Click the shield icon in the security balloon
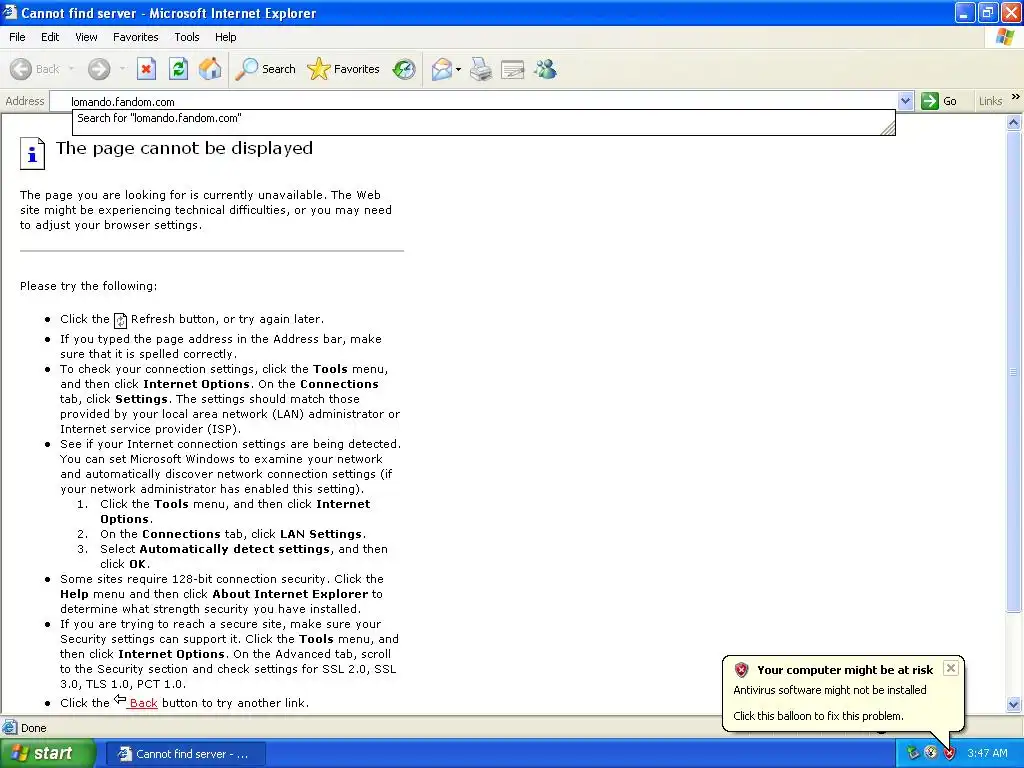The height and width of the screenshot is (768, 1024). coord(741,669)
